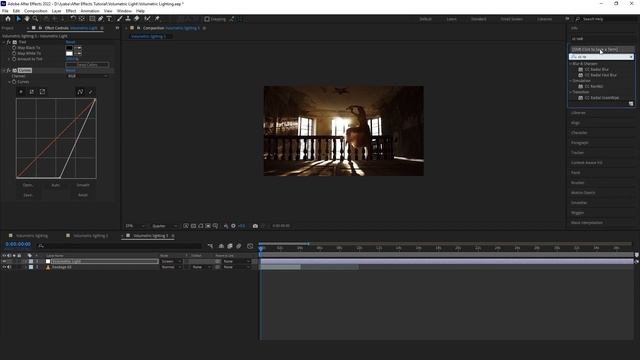
Task: Click the Hide Shy Layers icon in timeline
Action: (x=221, y=246)
